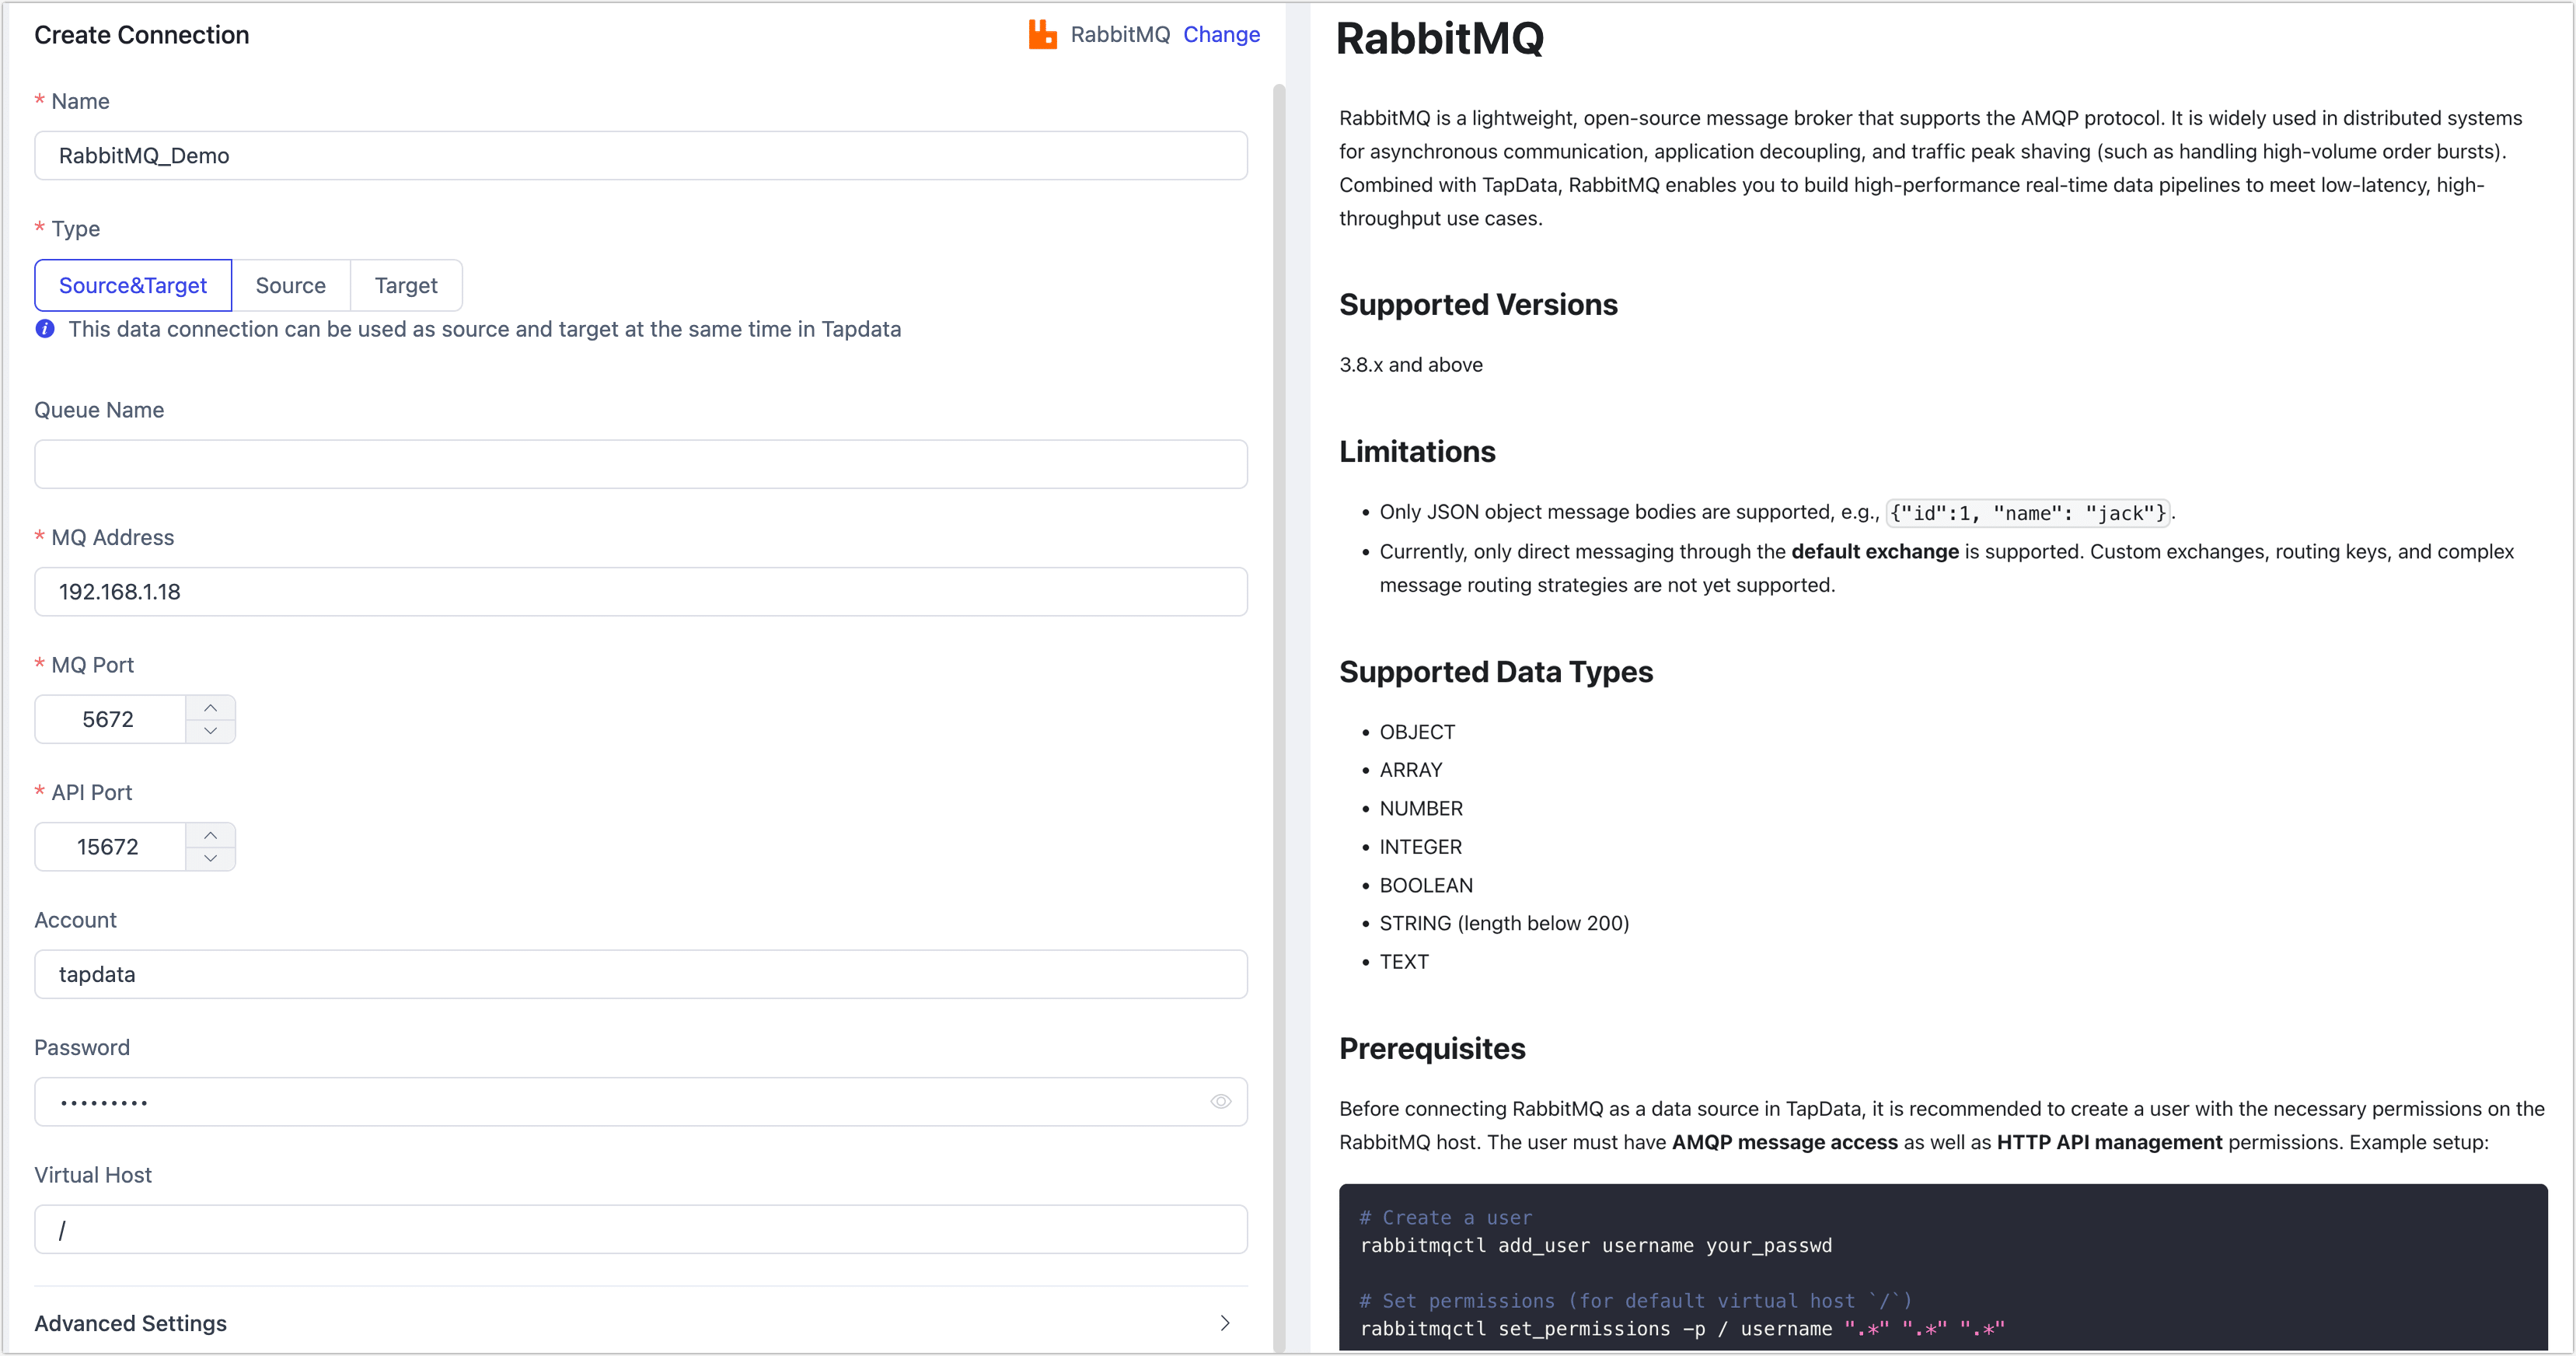The image size is (2576, 1356).
Task: Click the API Port increment arrow
Action: 211,834
